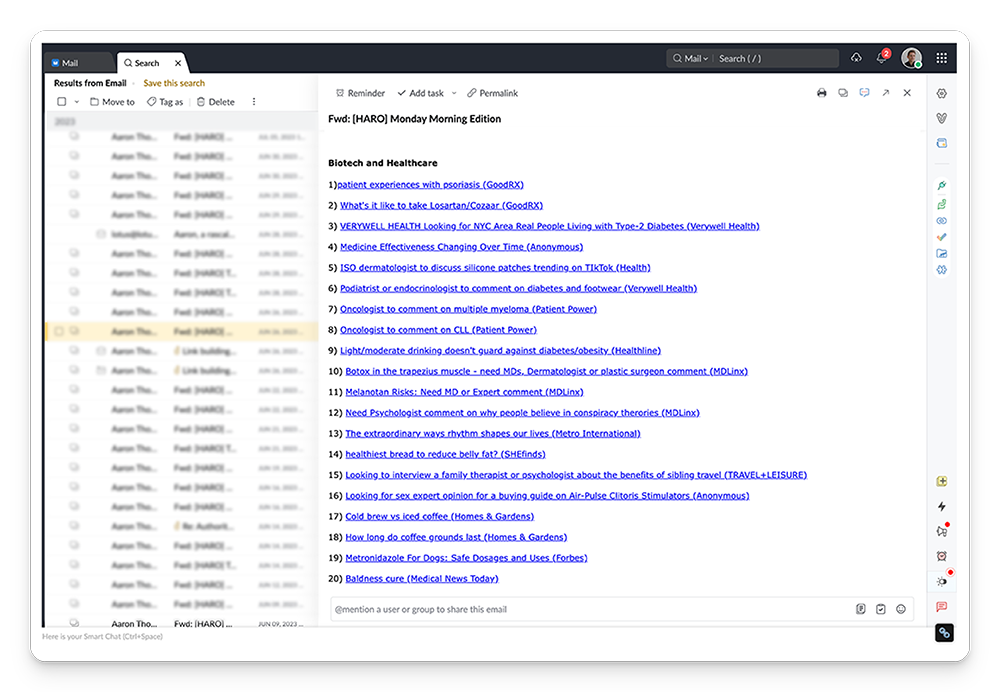The image size is (1000, 692).
Task: Click Move to in list toolbar
Action: click(x=112, y=101)
